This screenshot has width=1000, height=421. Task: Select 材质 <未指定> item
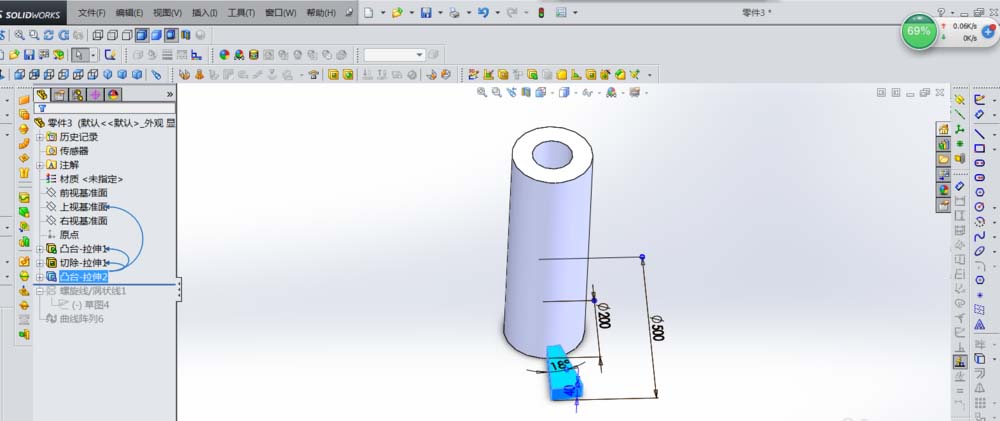(91, 179)
